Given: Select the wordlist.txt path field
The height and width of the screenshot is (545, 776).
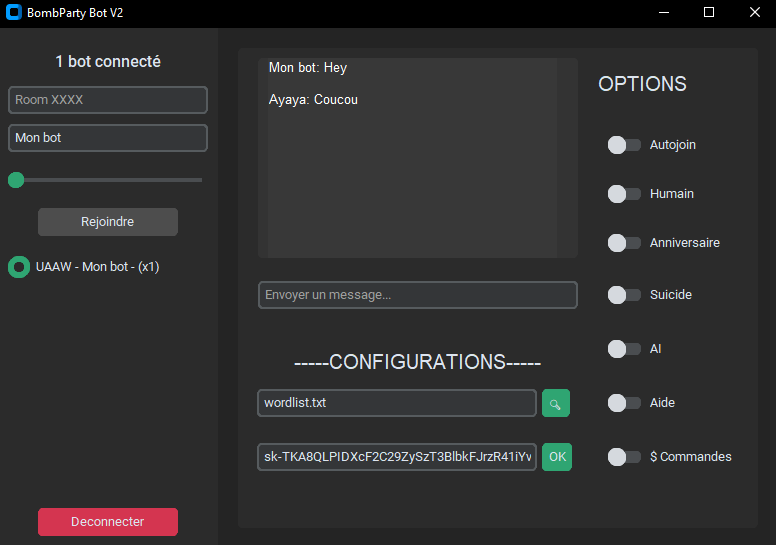Looking at the screenshot, I should 396,403.
